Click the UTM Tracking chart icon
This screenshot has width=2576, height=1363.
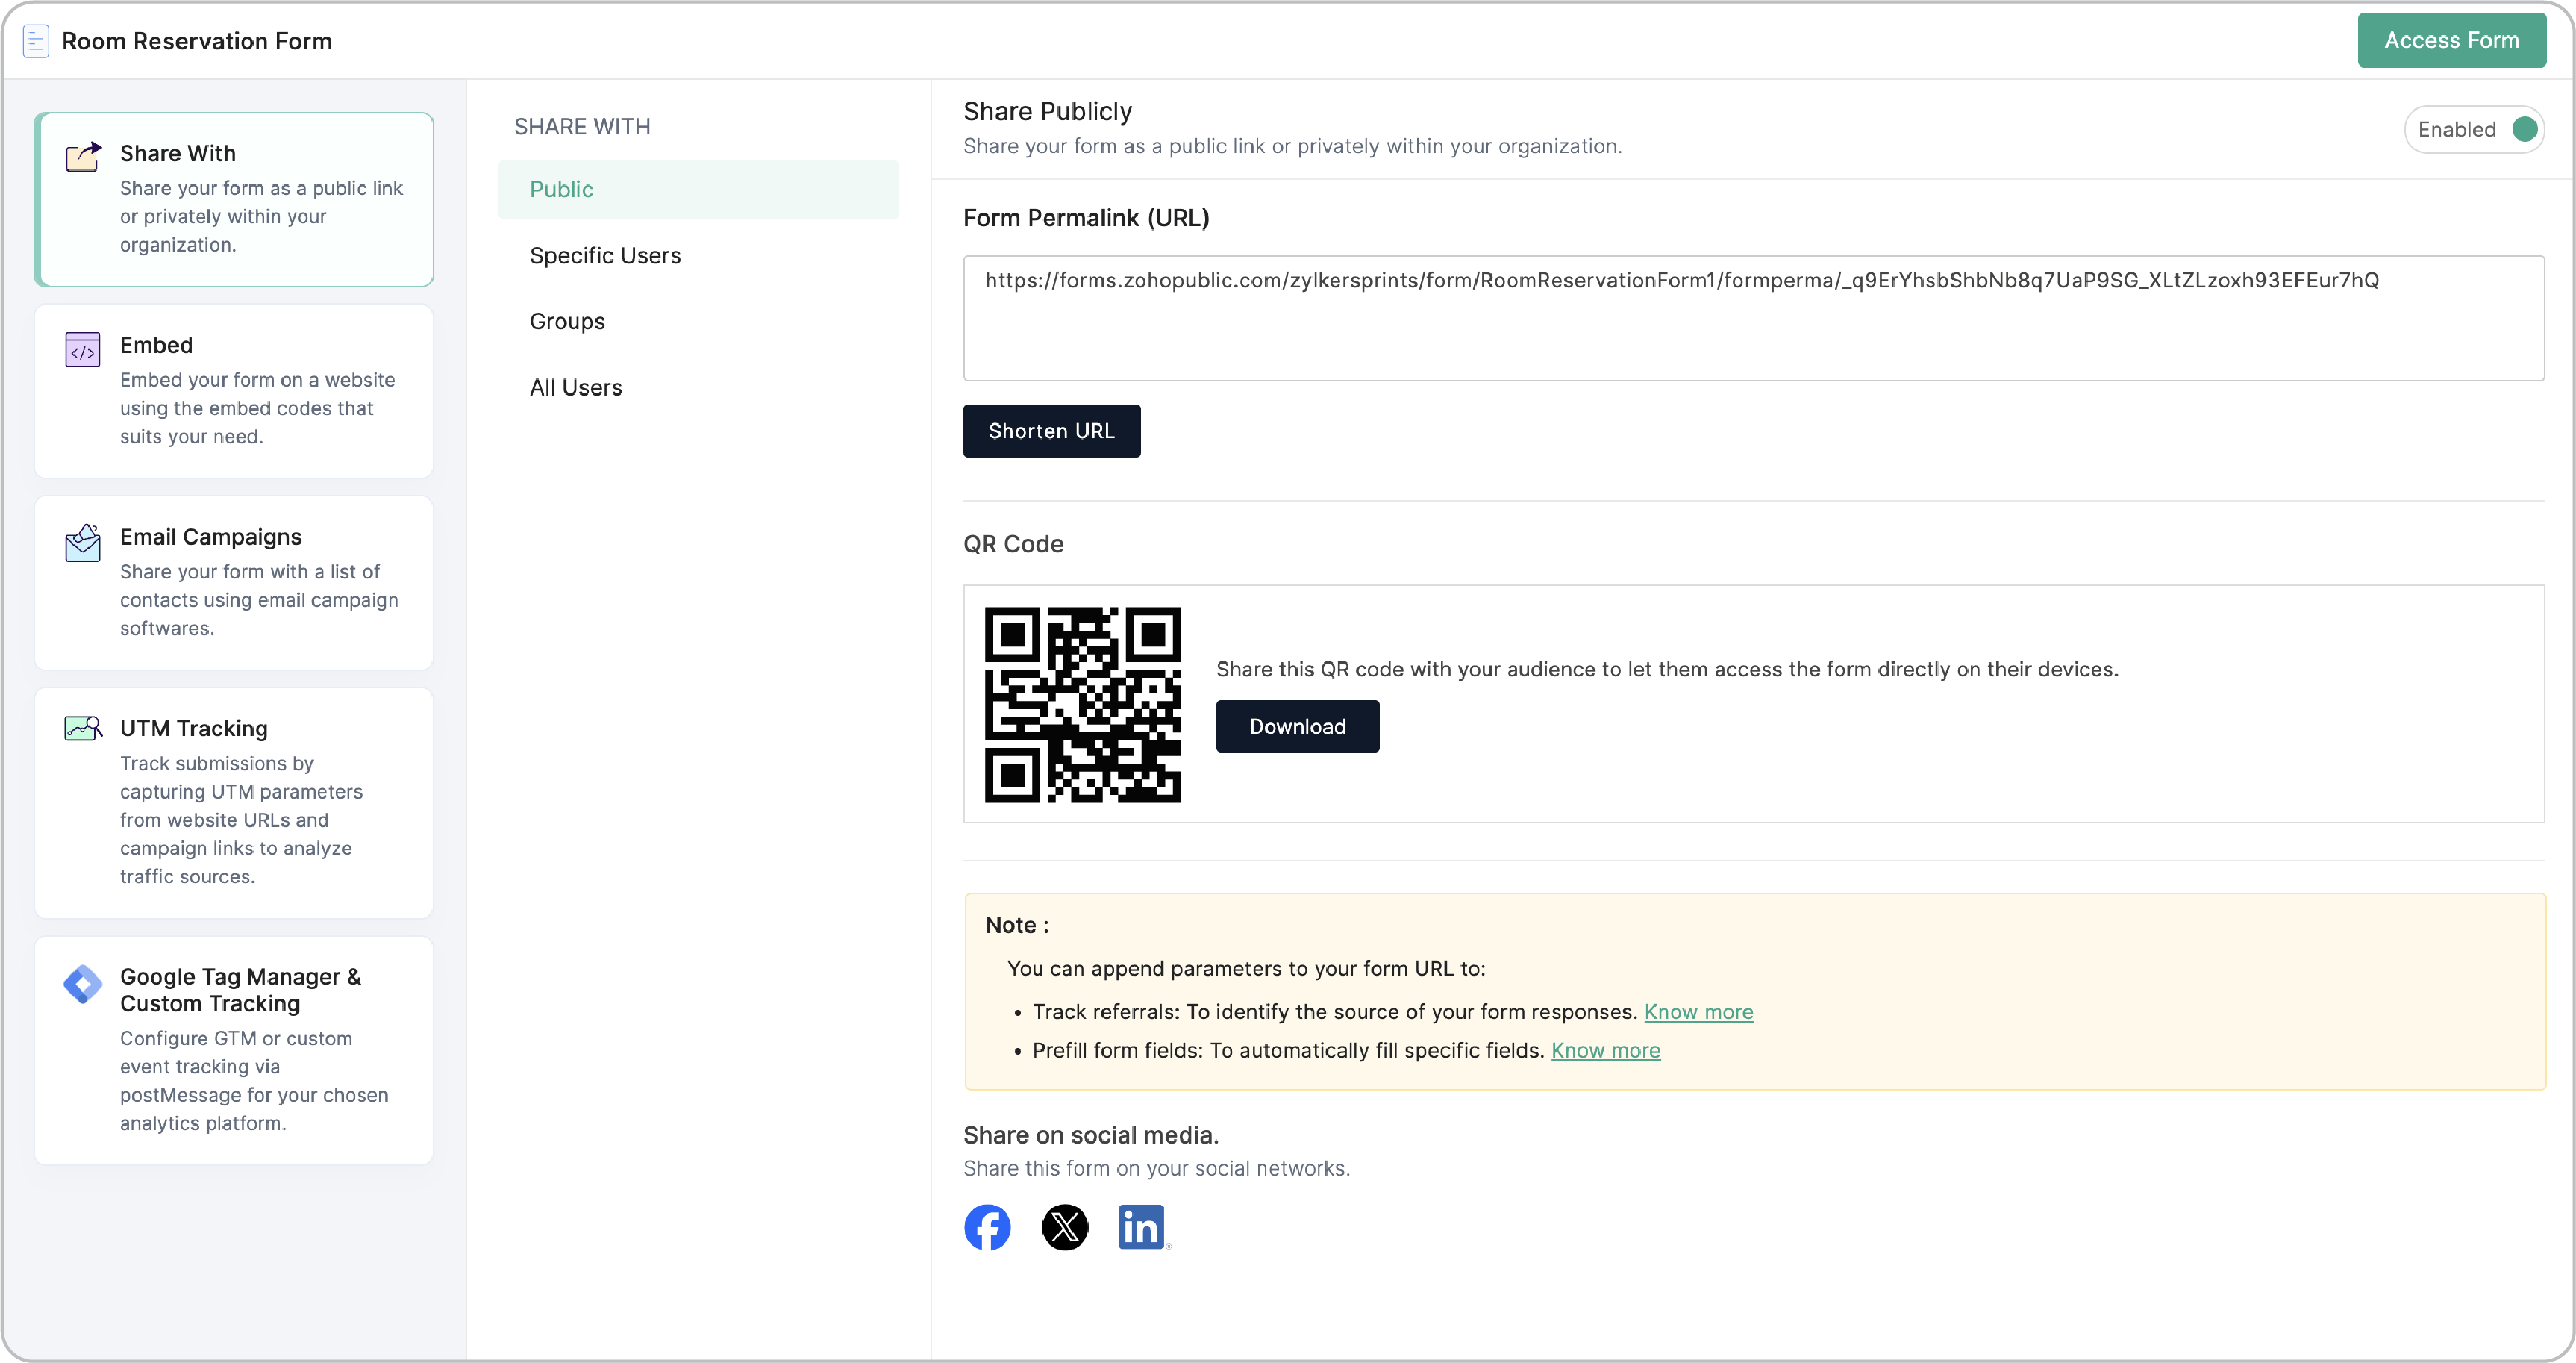[x=83, y=728]
